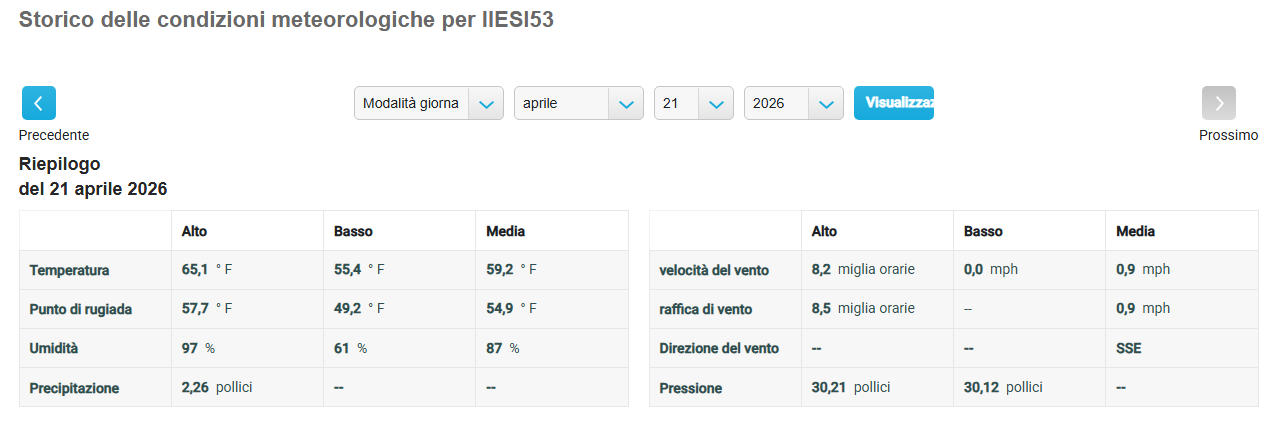Open the Modalità giornaliera mode dropdown
The image size is (1274, 436).
(428, 103)
